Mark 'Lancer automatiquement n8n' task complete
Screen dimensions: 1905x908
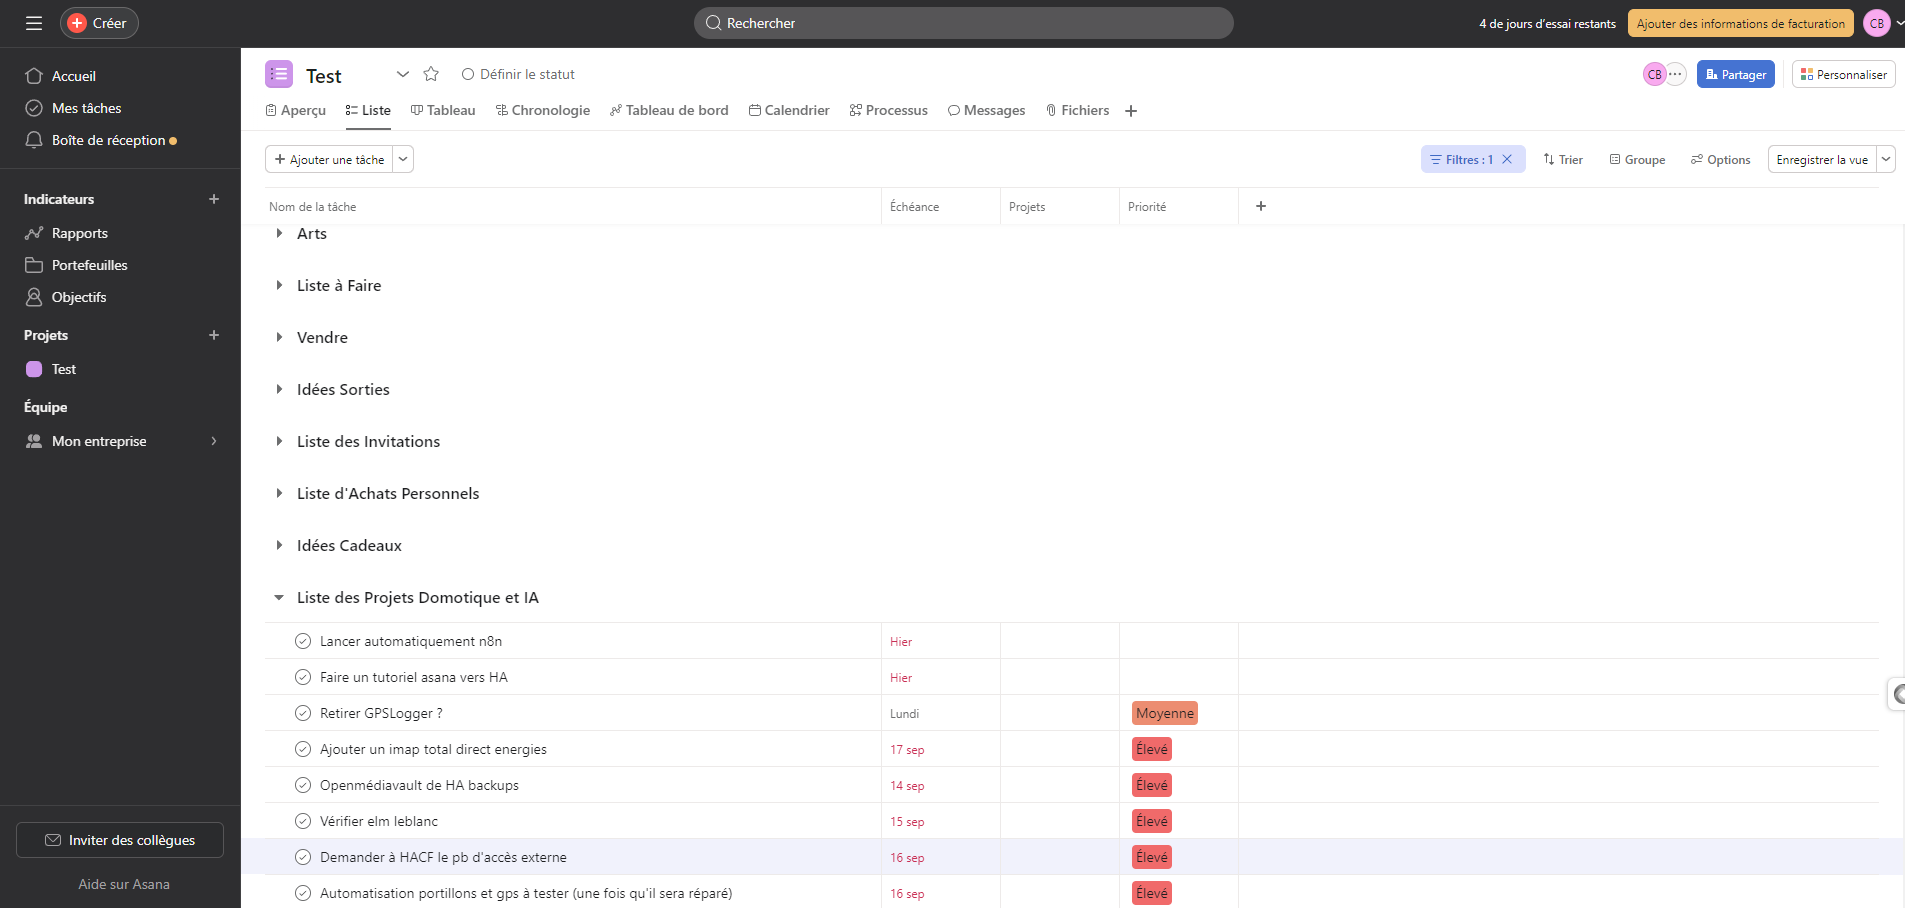click(303, 641)
